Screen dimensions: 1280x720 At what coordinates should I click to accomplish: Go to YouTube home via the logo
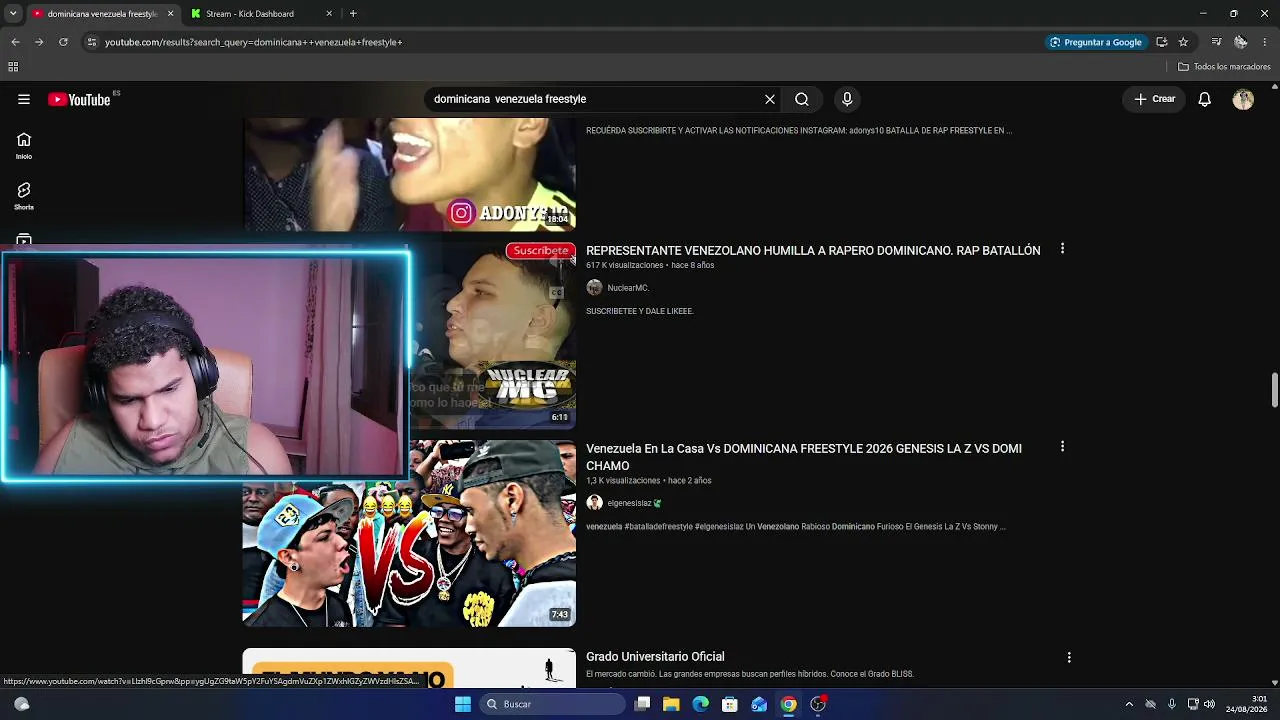pos(79,99)
